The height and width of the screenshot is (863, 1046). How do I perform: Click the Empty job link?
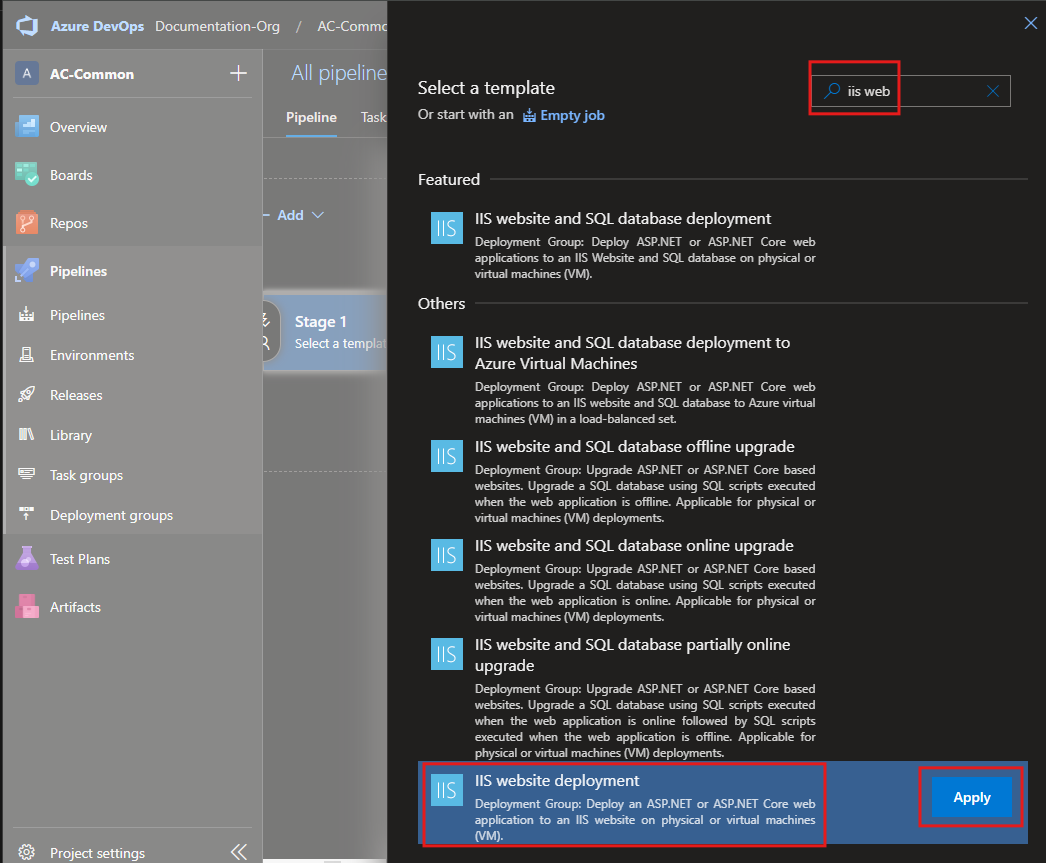click(572, 115)
